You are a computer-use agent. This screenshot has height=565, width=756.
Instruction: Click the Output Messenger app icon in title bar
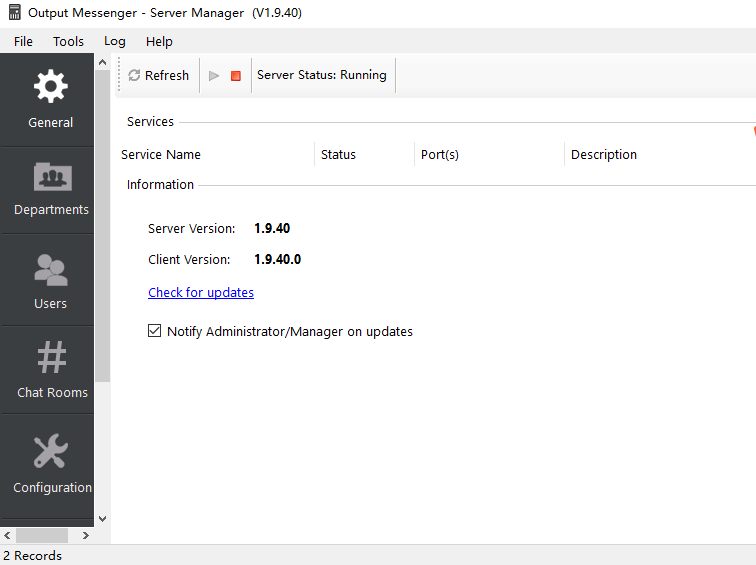[15, 12]
